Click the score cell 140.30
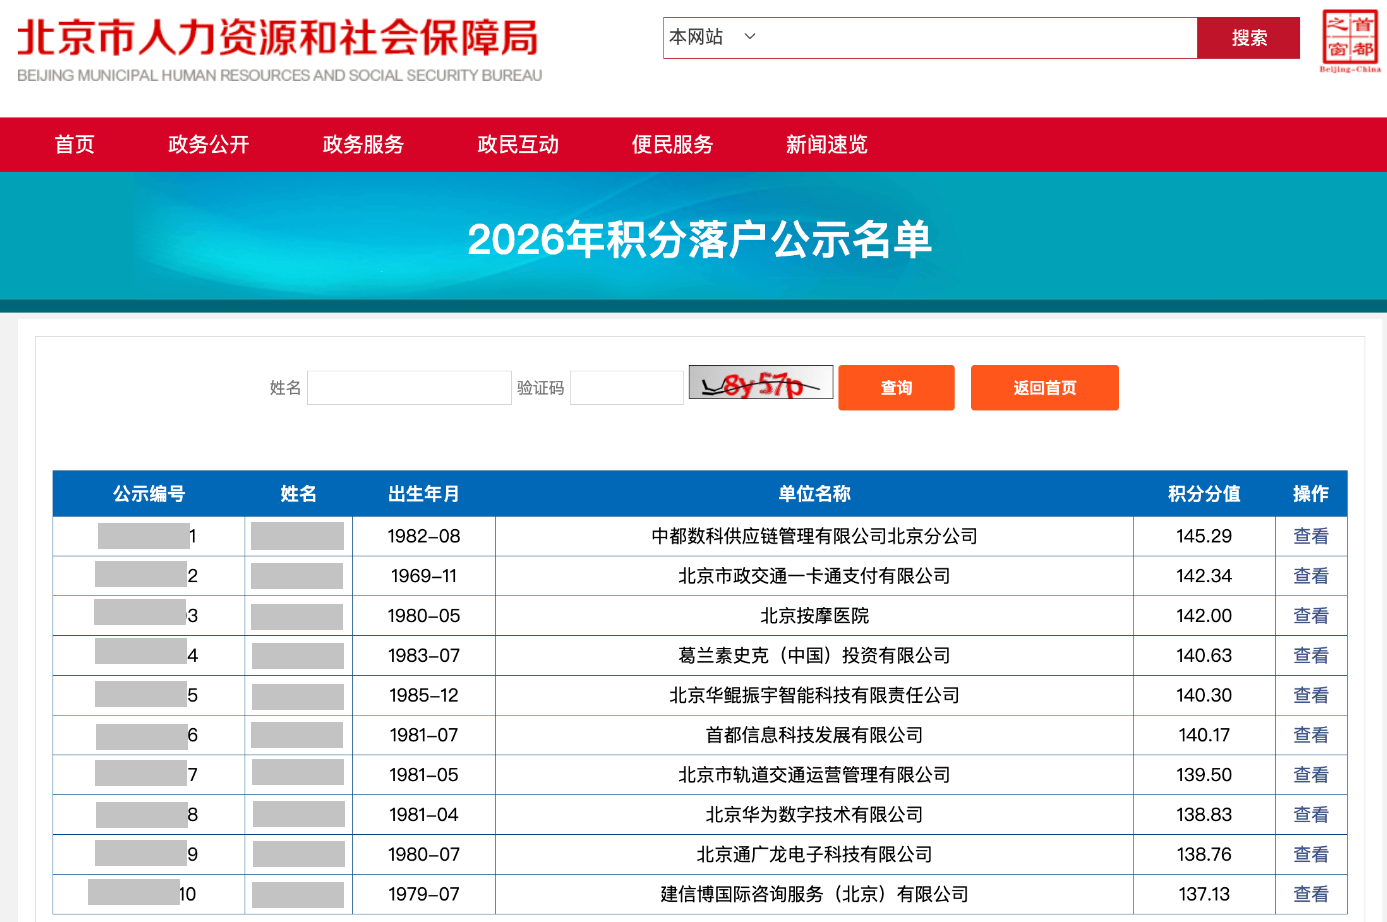 pos(1204,695)
